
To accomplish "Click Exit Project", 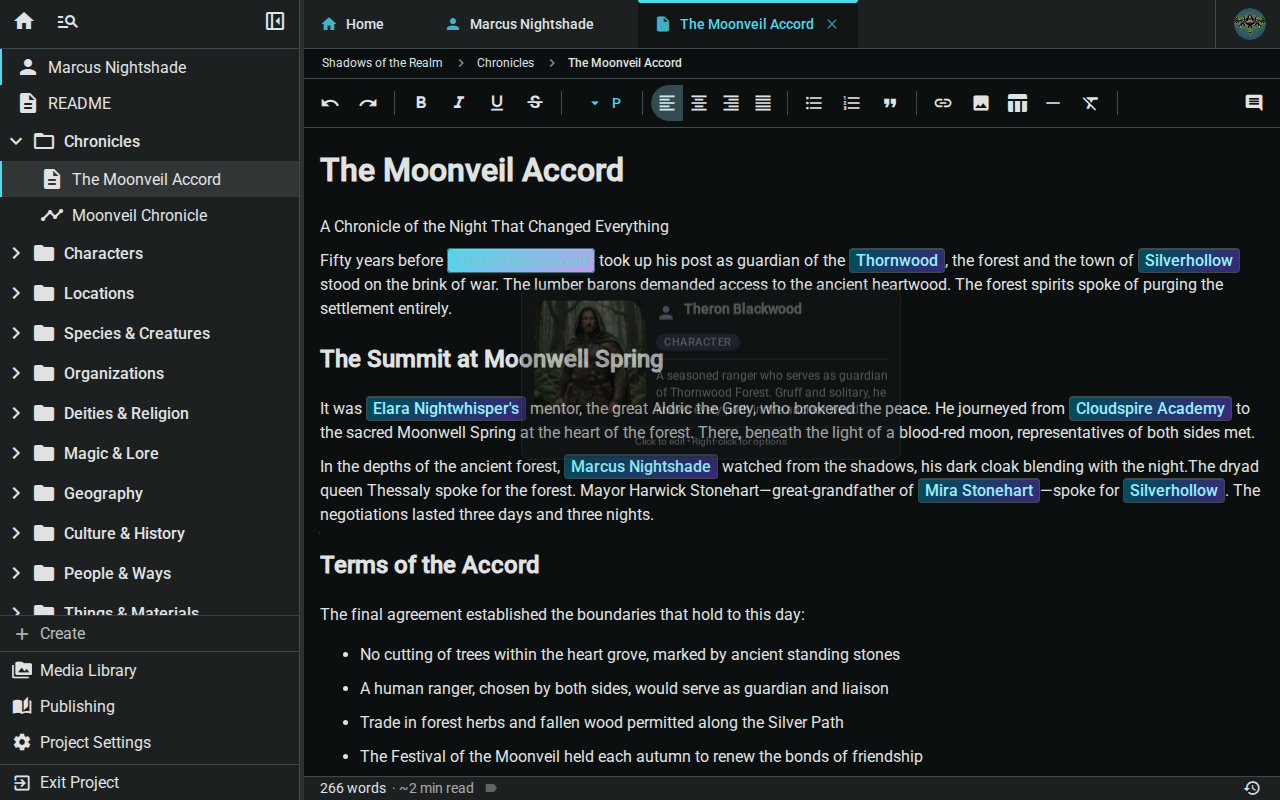I will click(150, 782).
